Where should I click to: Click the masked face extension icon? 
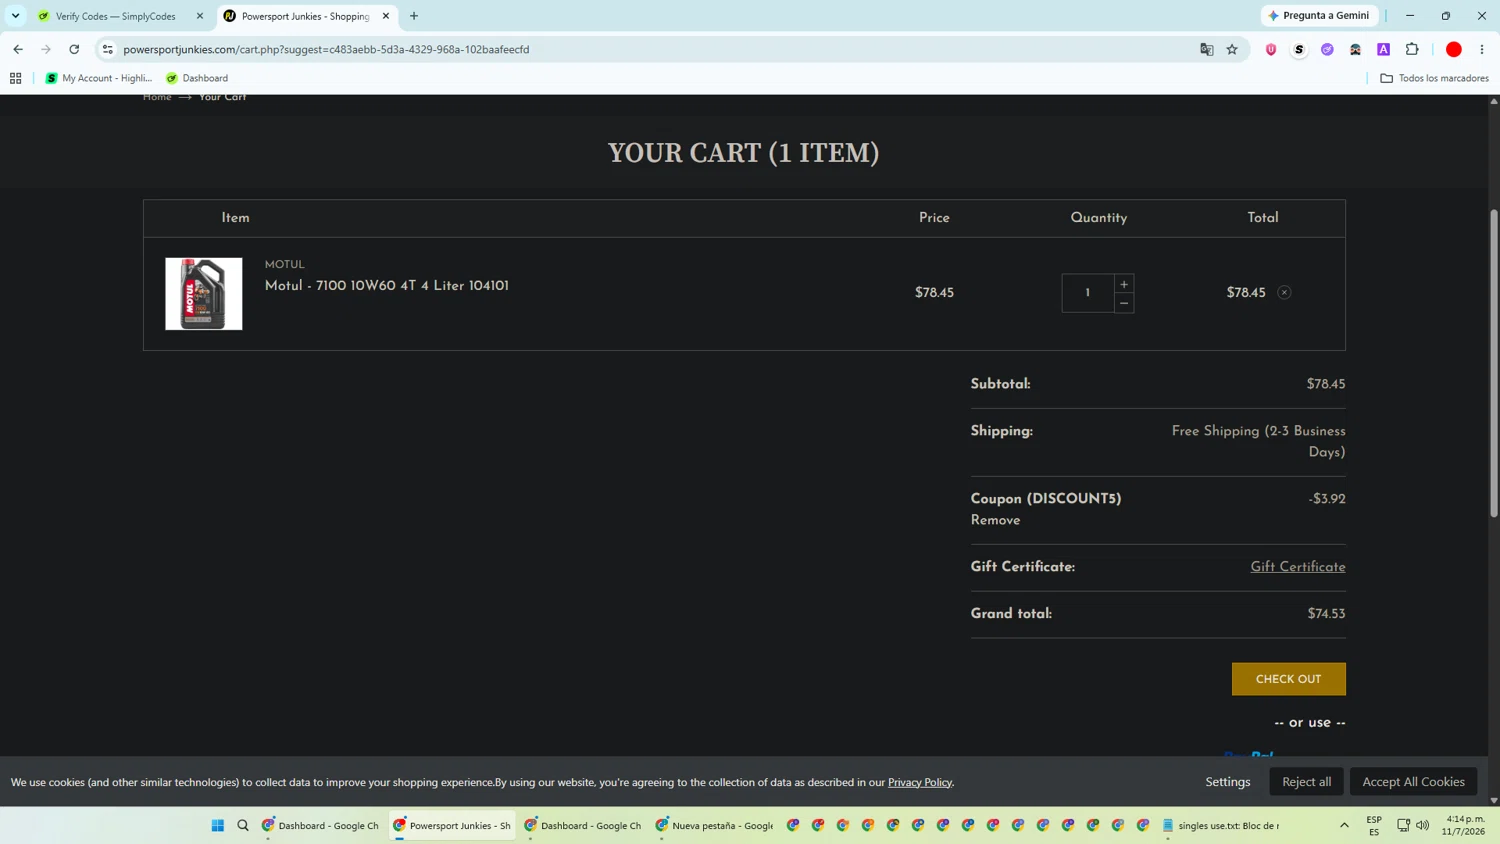click(1355, 49)
